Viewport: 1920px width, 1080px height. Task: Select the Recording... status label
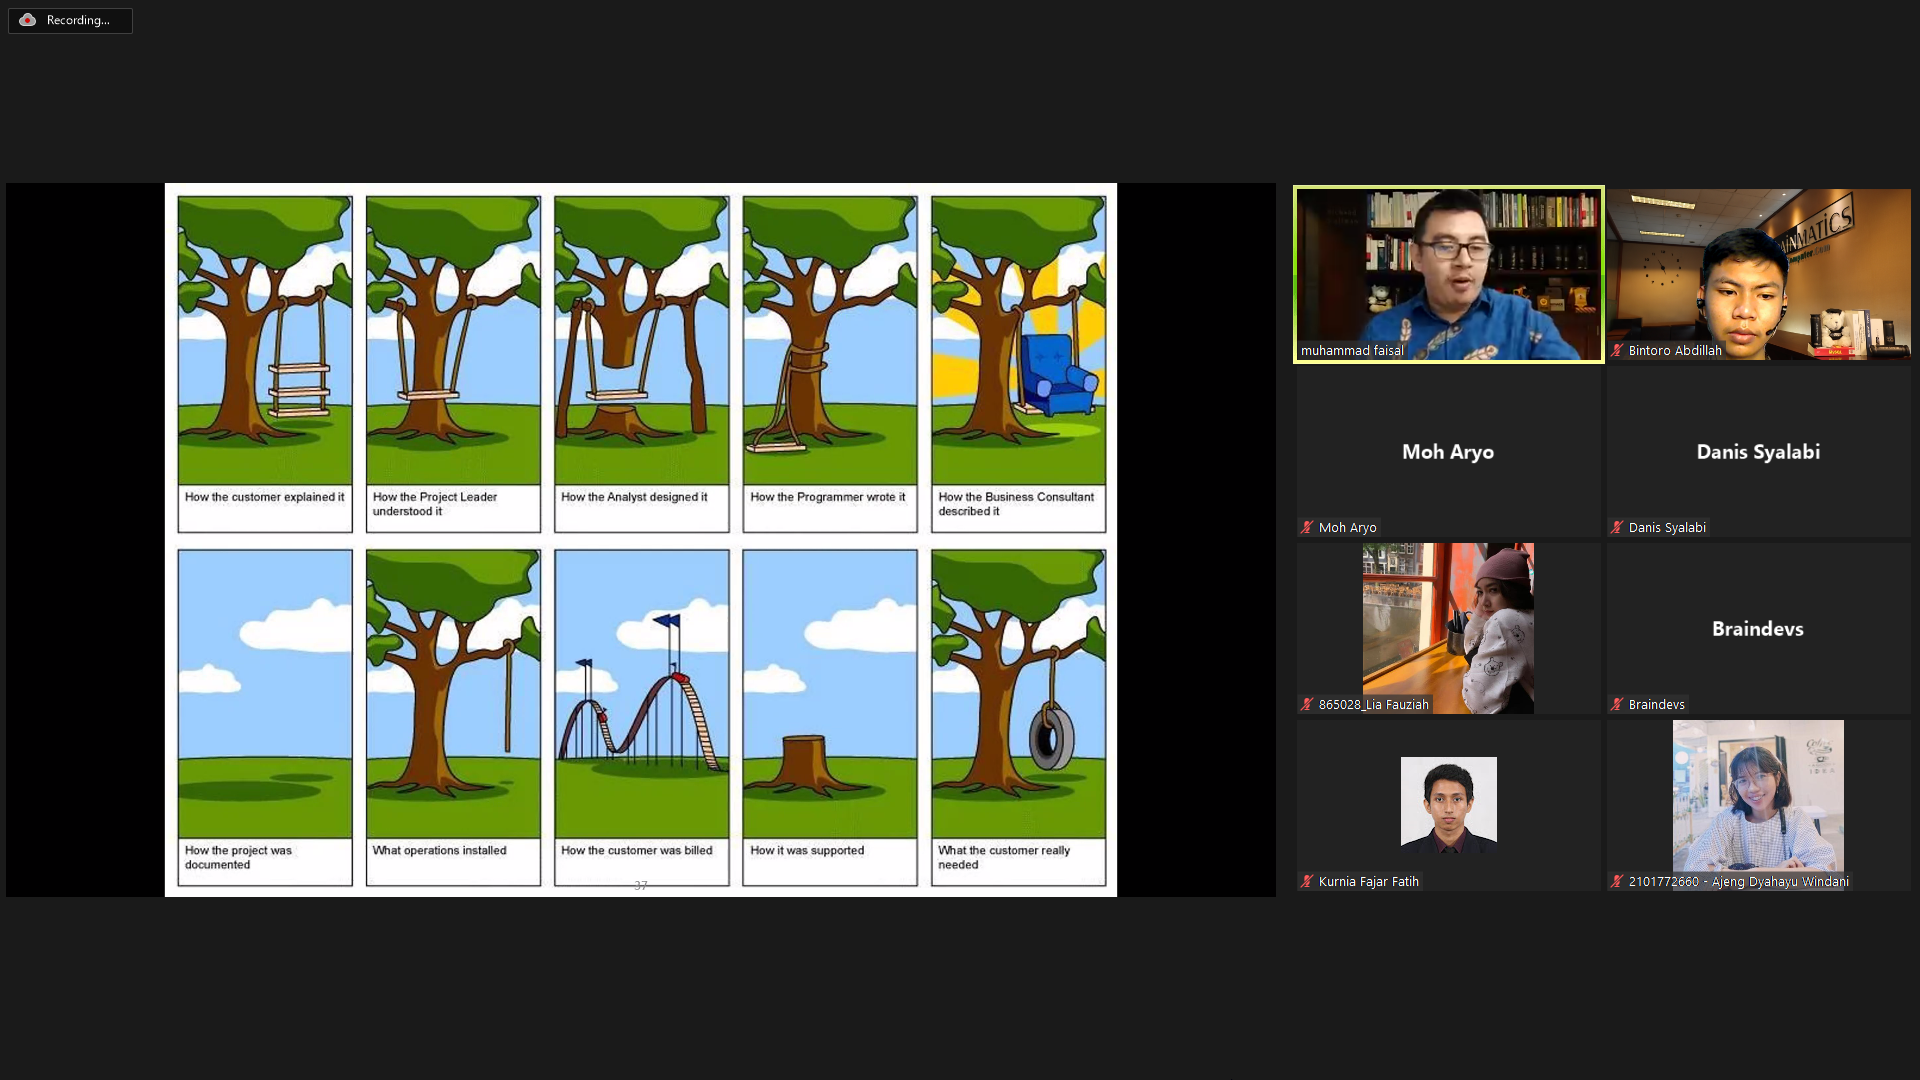pos(78,20)
